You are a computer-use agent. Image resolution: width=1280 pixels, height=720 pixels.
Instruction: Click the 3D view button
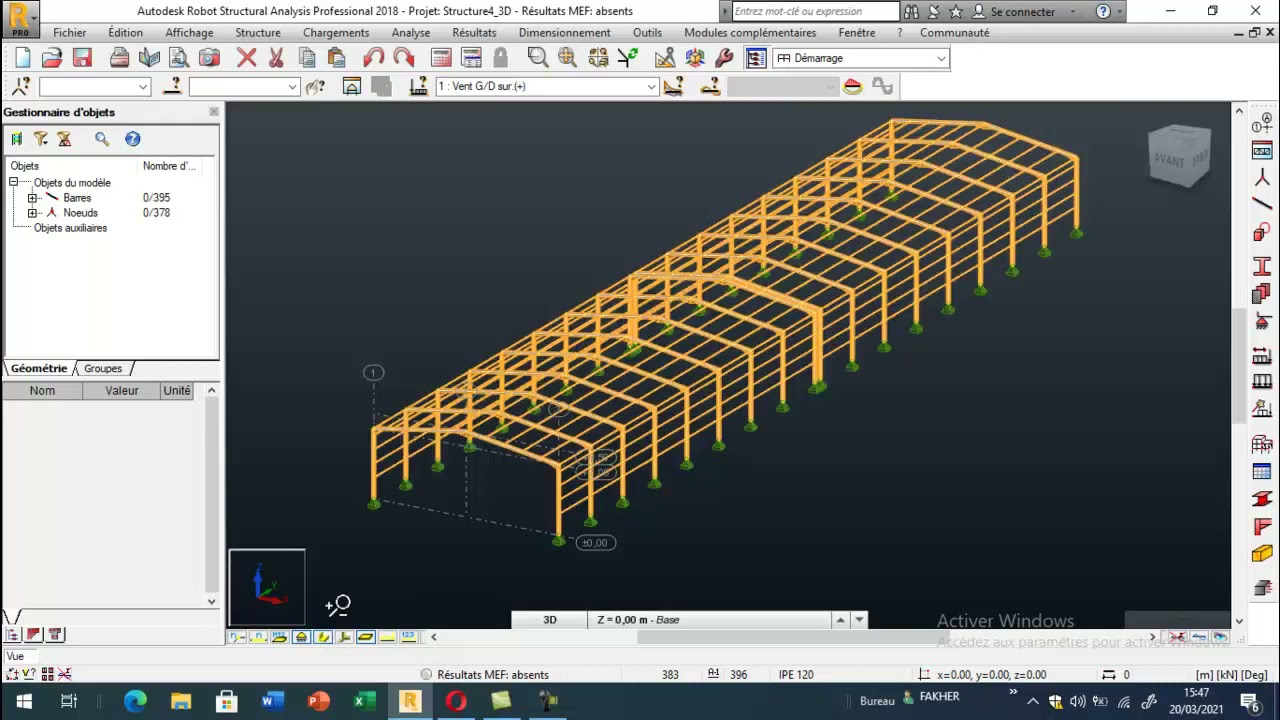click(x=550, y=620)
